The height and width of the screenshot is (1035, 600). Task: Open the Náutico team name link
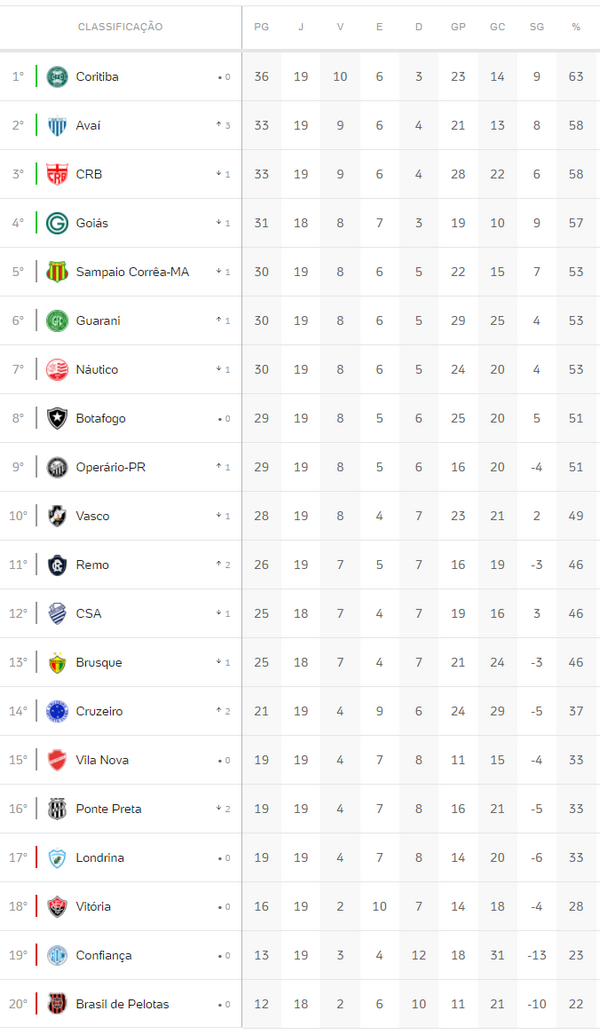click(97, 370)
